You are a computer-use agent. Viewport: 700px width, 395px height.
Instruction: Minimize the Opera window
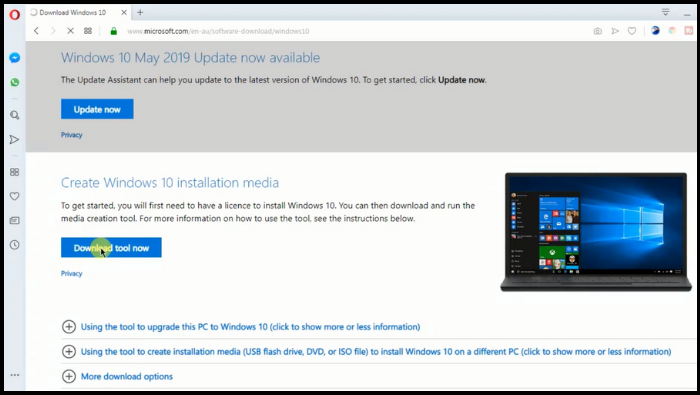pyautogui.click(x=687, y=15)
